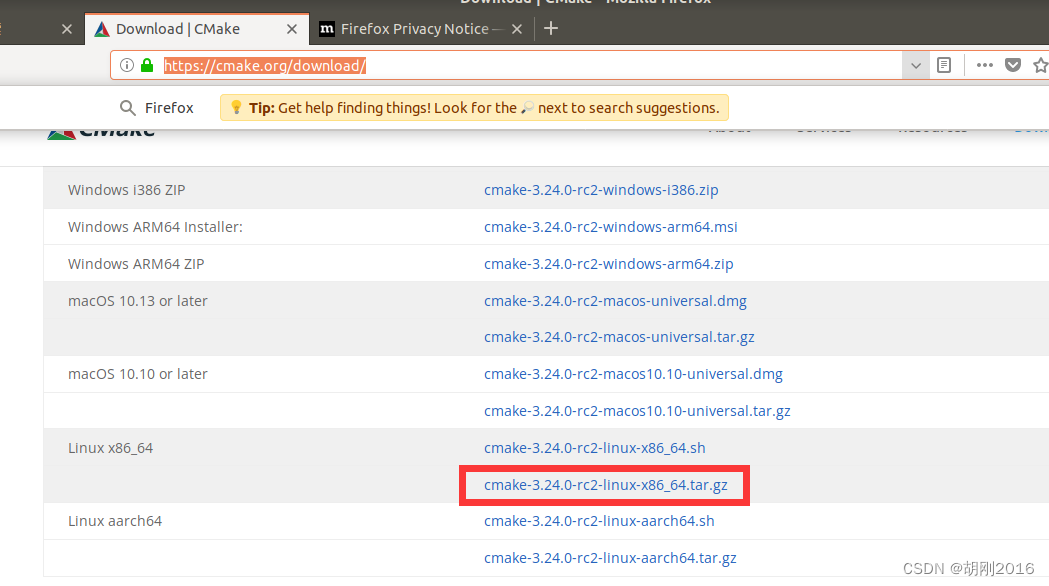Close the Download | CMake tab

[x=292, y=29]
